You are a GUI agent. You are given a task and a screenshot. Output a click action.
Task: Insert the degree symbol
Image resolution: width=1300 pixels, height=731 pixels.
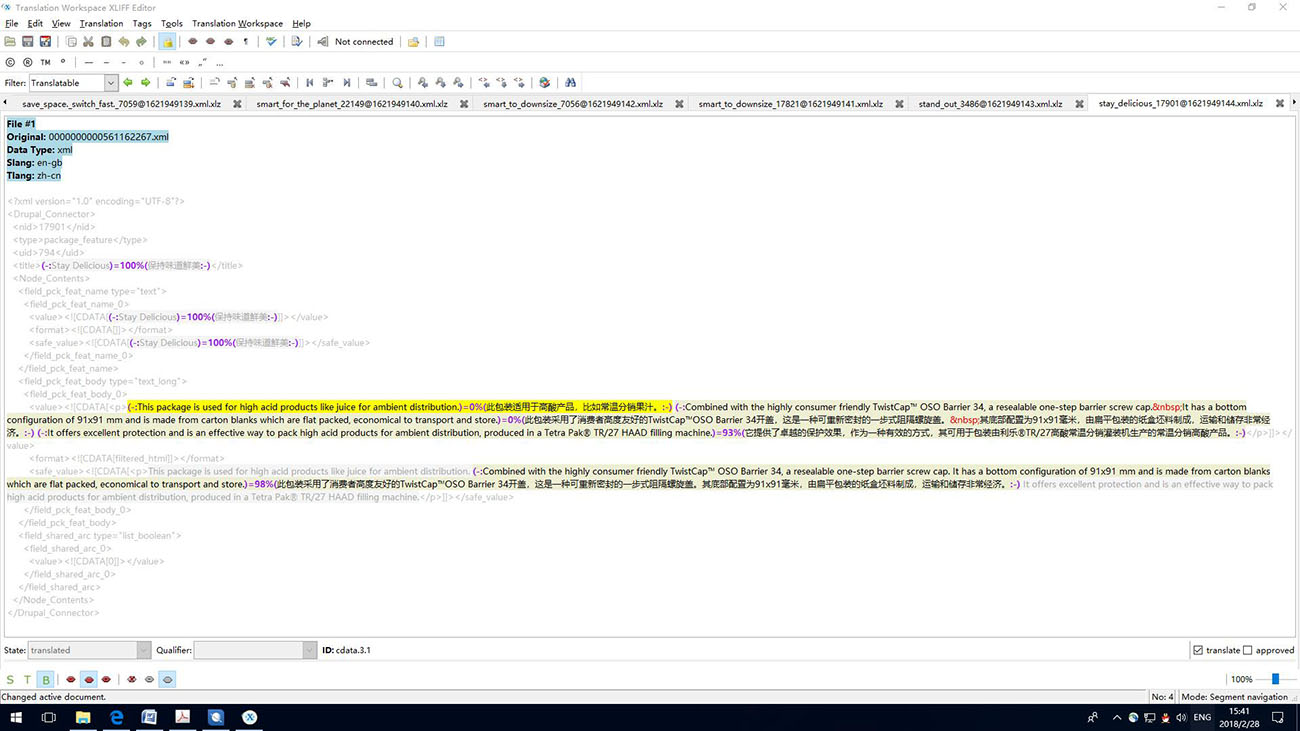point(62,62)
